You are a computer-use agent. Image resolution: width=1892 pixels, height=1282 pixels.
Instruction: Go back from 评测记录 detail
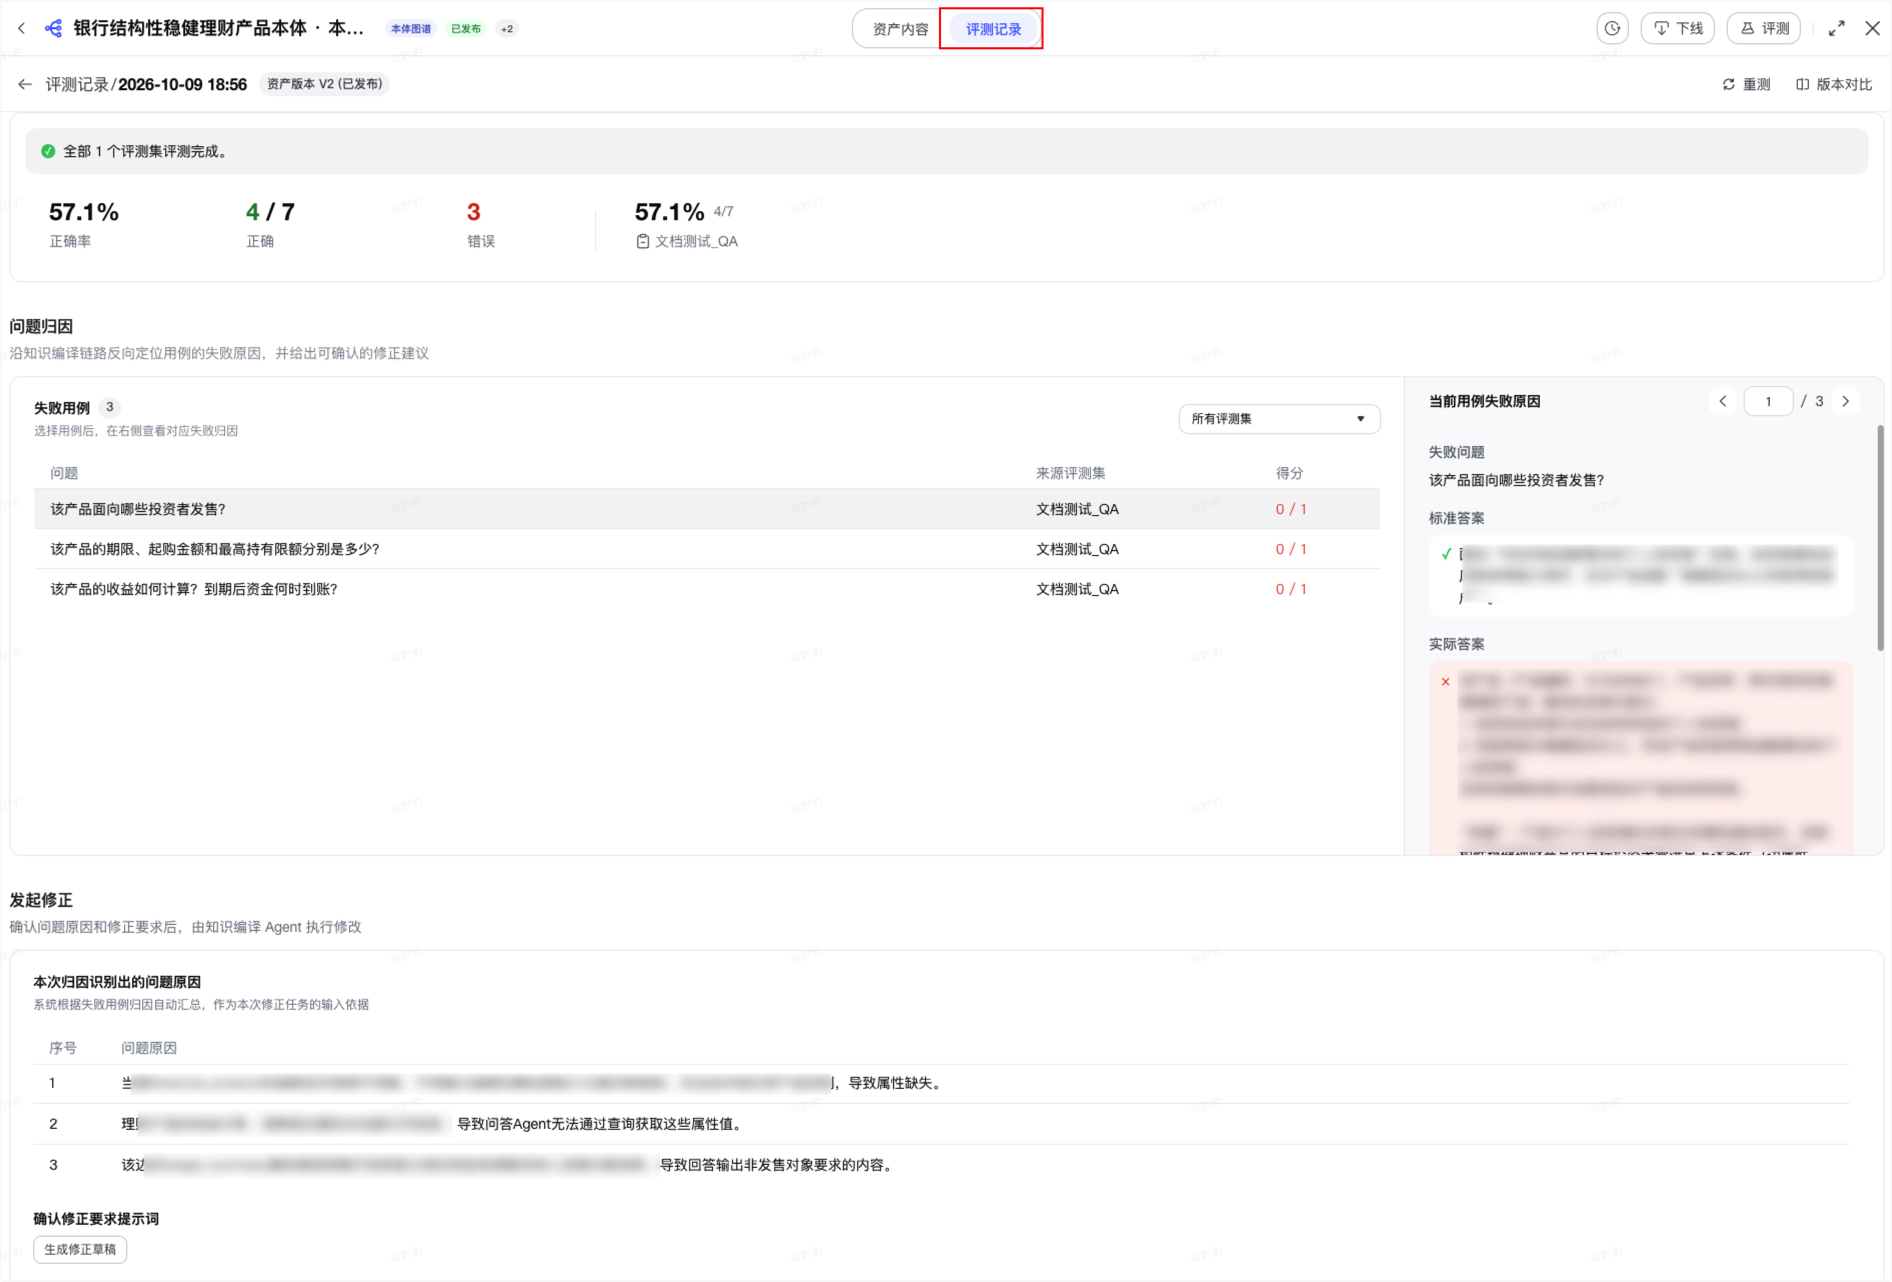[25, 84]
